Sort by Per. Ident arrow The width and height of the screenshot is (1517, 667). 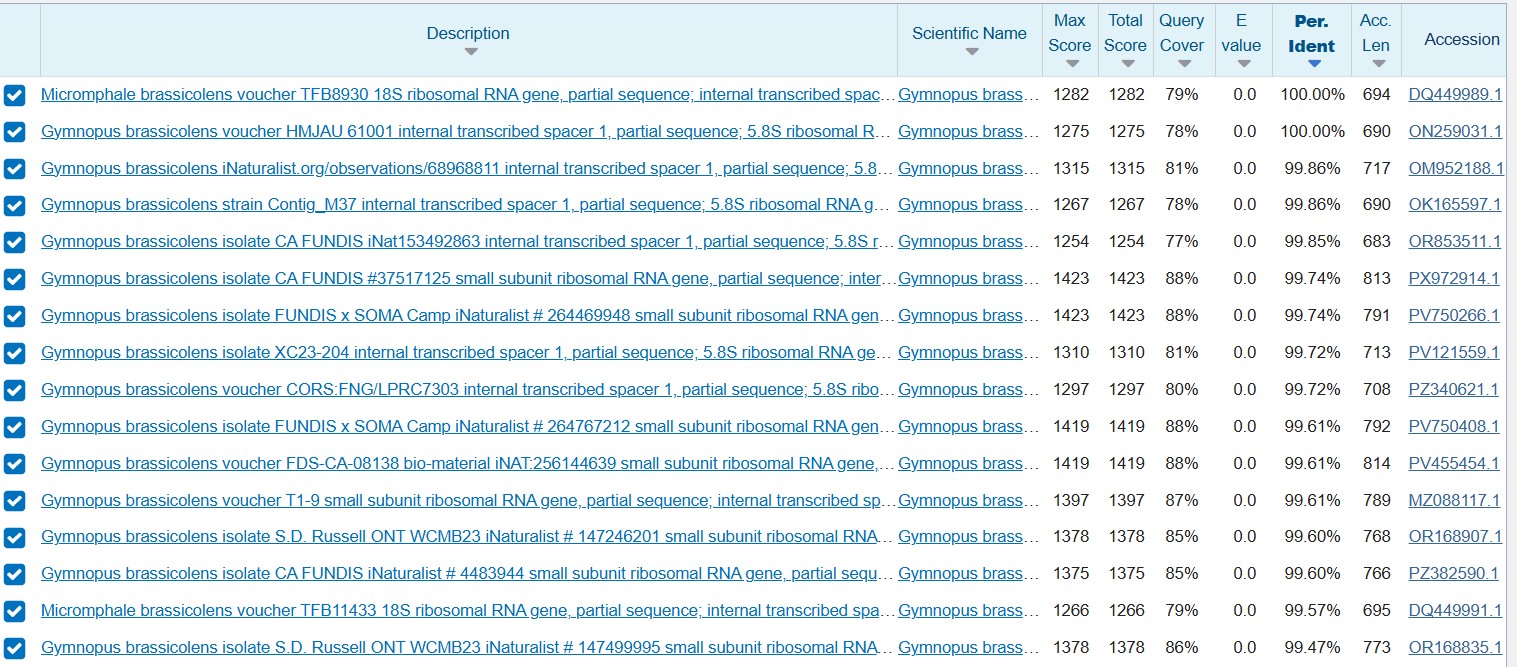[1314, 64]
